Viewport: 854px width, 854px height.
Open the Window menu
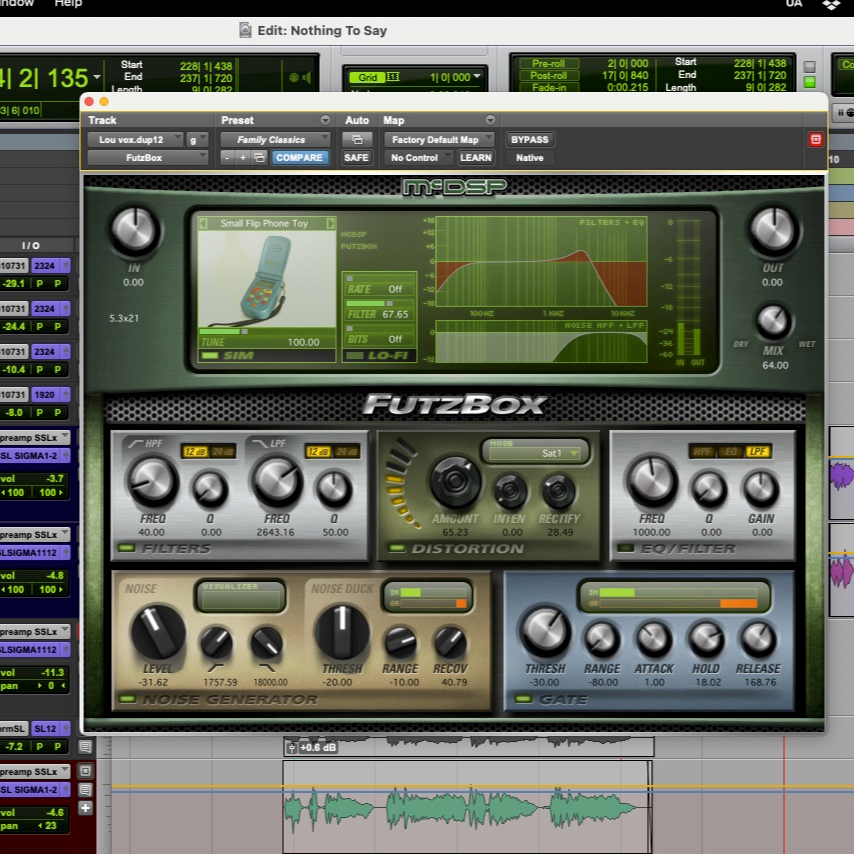(16, 3)
